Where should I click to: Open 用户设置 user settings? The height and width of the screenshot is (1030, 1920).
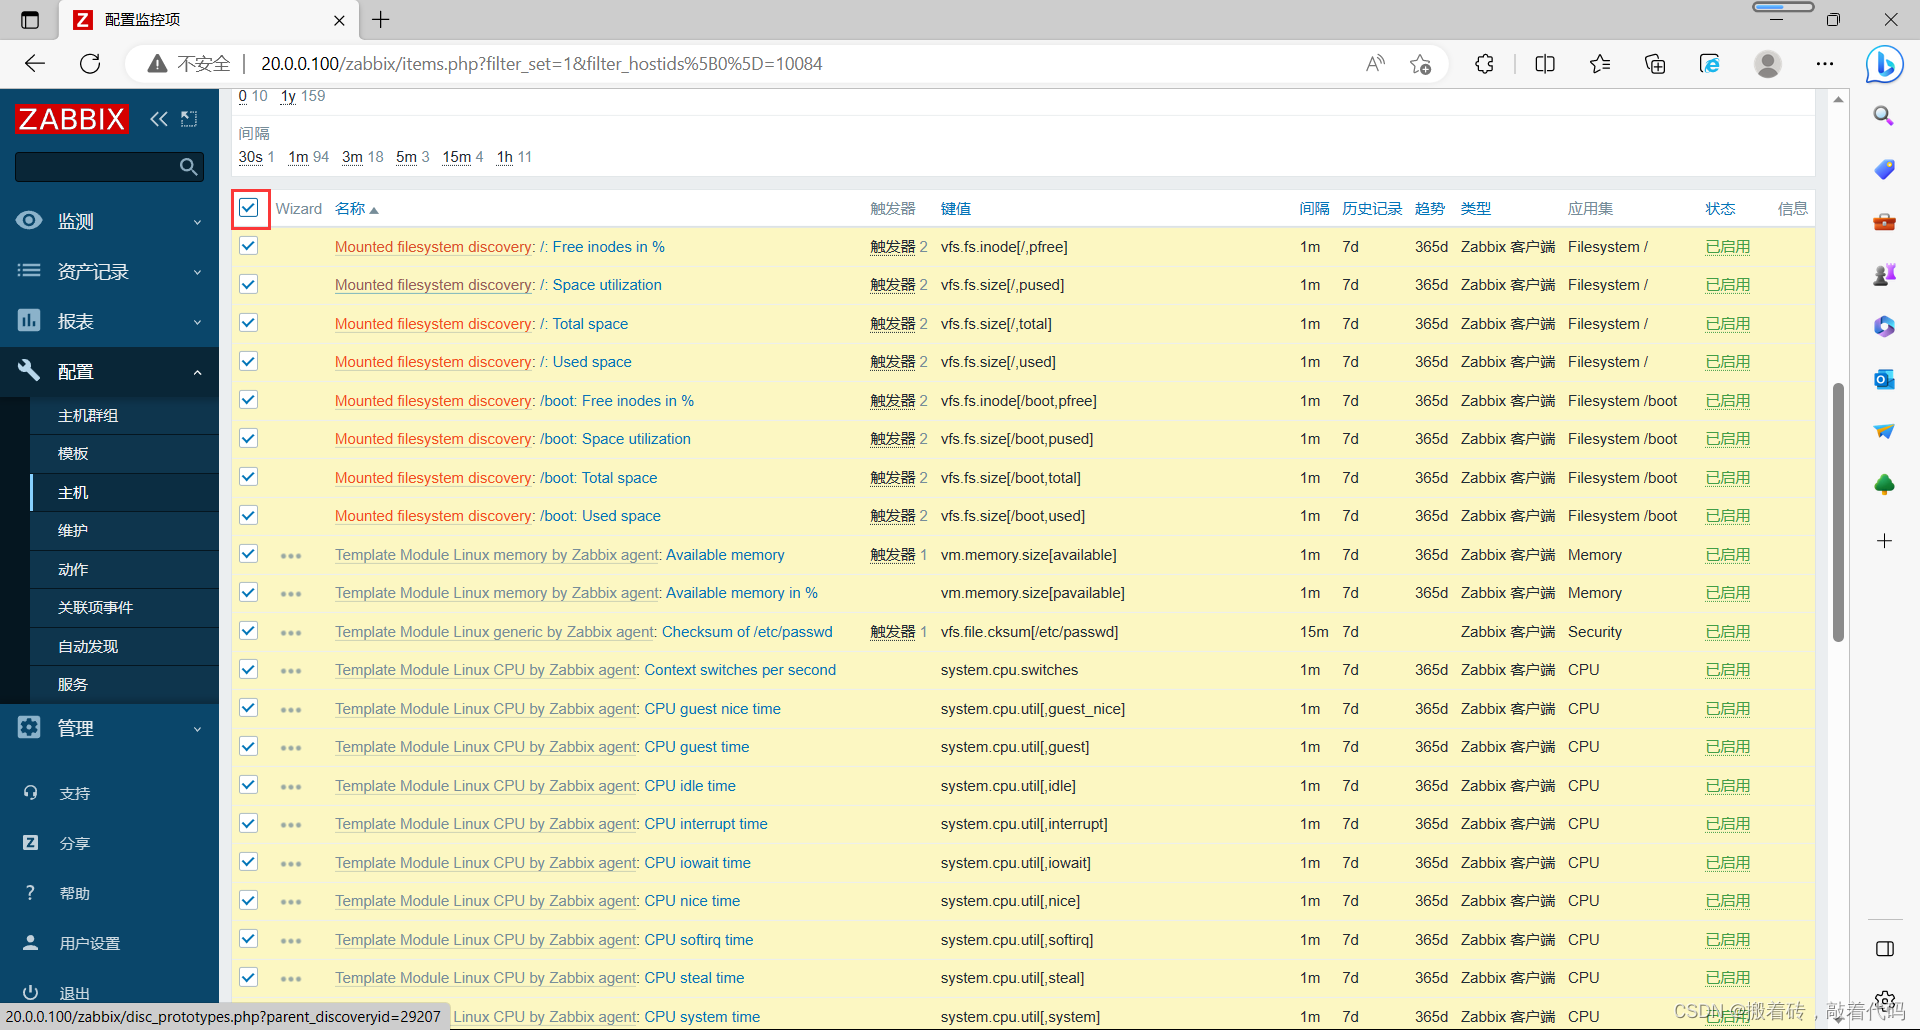[x=89, y=943]
